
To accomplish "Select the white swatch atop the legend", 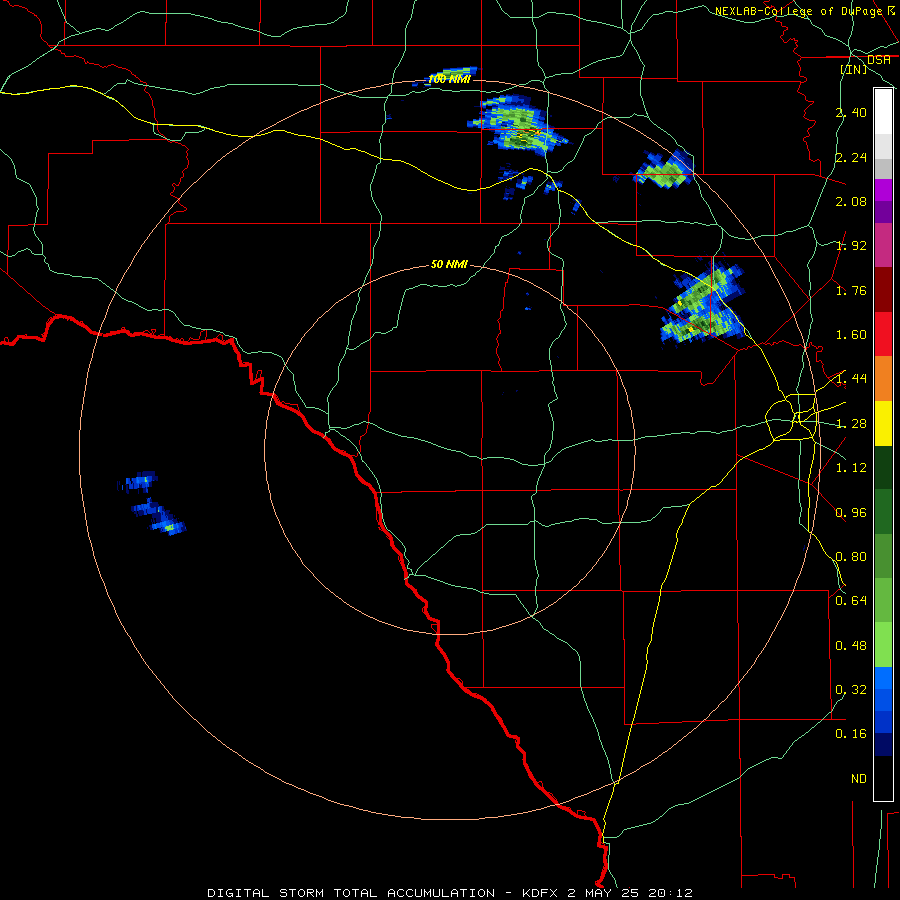I will [883, 111].
